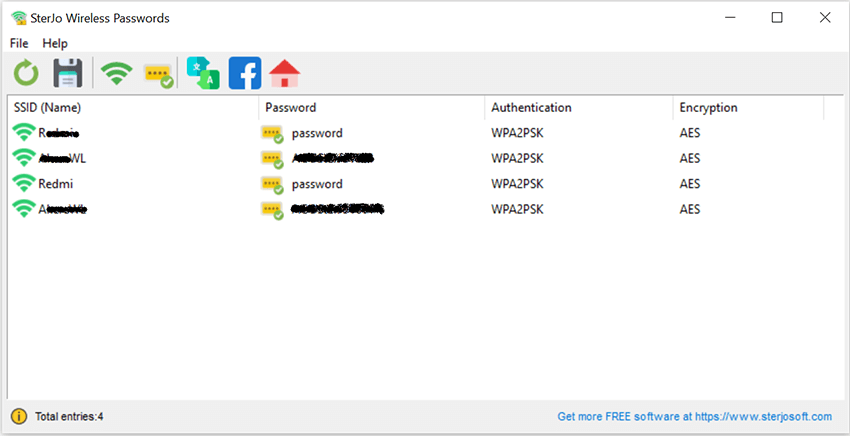Viewport: 850px width, 436px height.
Task: Open the File menu
Action: [x=19, y=43]
